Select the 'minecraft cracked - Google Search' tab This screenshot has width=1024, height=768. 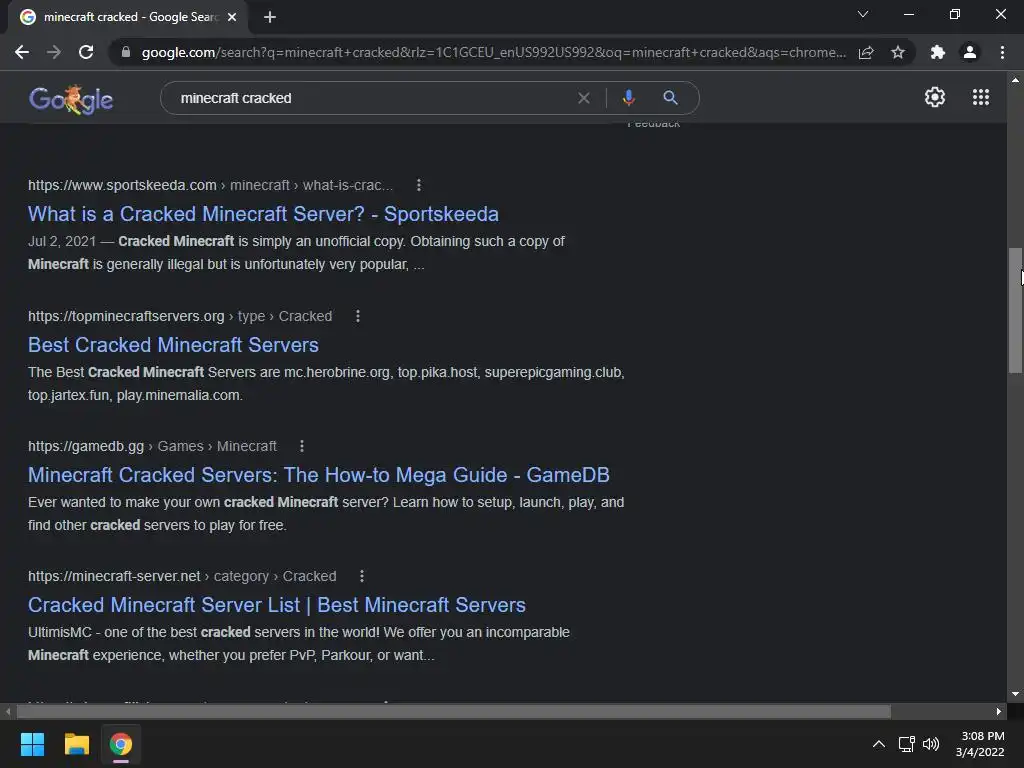128,17
